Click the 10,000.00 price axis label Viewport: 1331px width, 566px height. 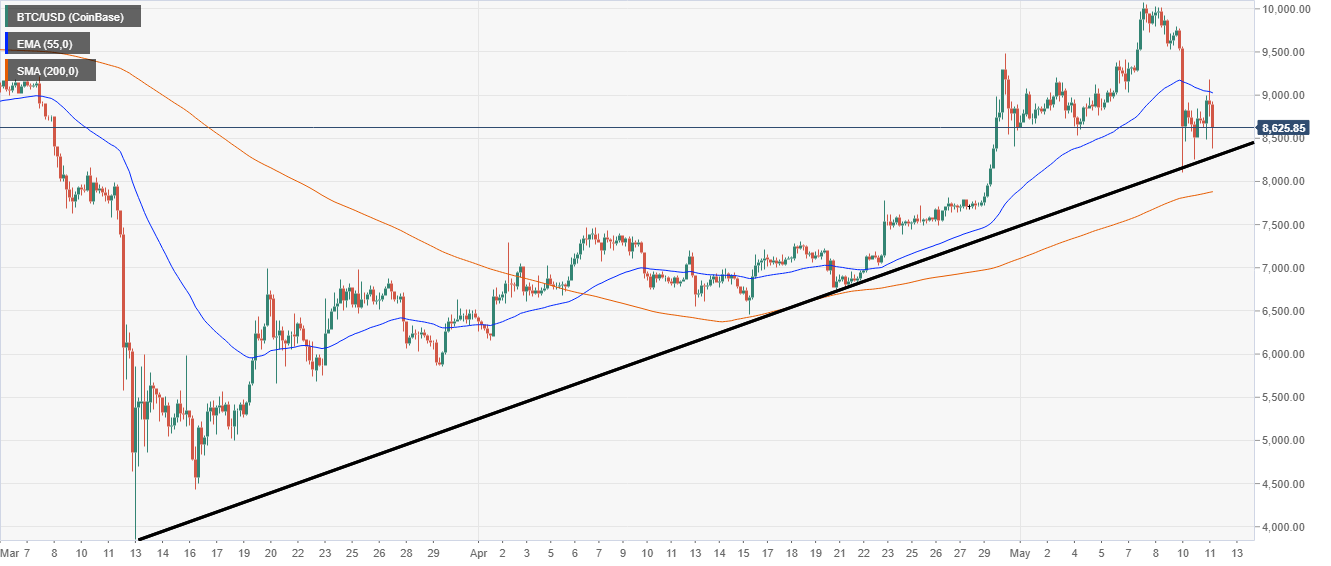[1286, 9]
